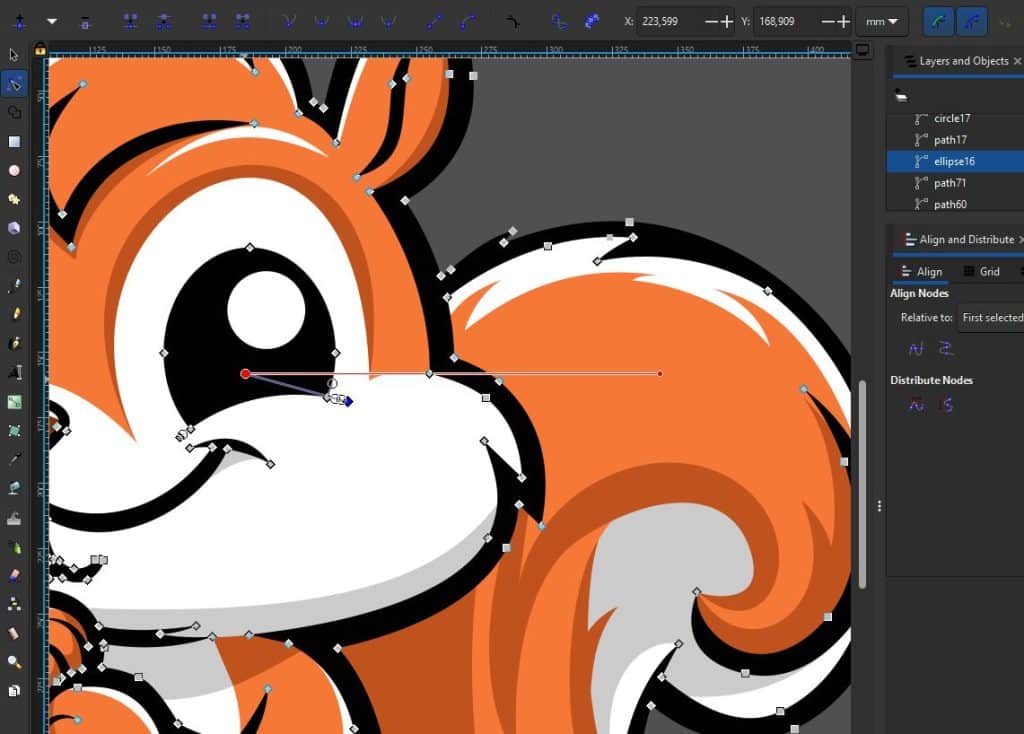Convert selected segments to straight lines
Viewport: 1024px width, 734px height.
pos(434,22)
